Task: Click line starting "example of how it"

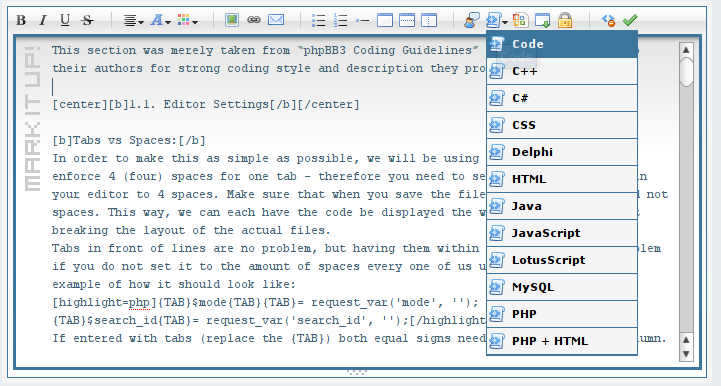Action: pos(174,284)
